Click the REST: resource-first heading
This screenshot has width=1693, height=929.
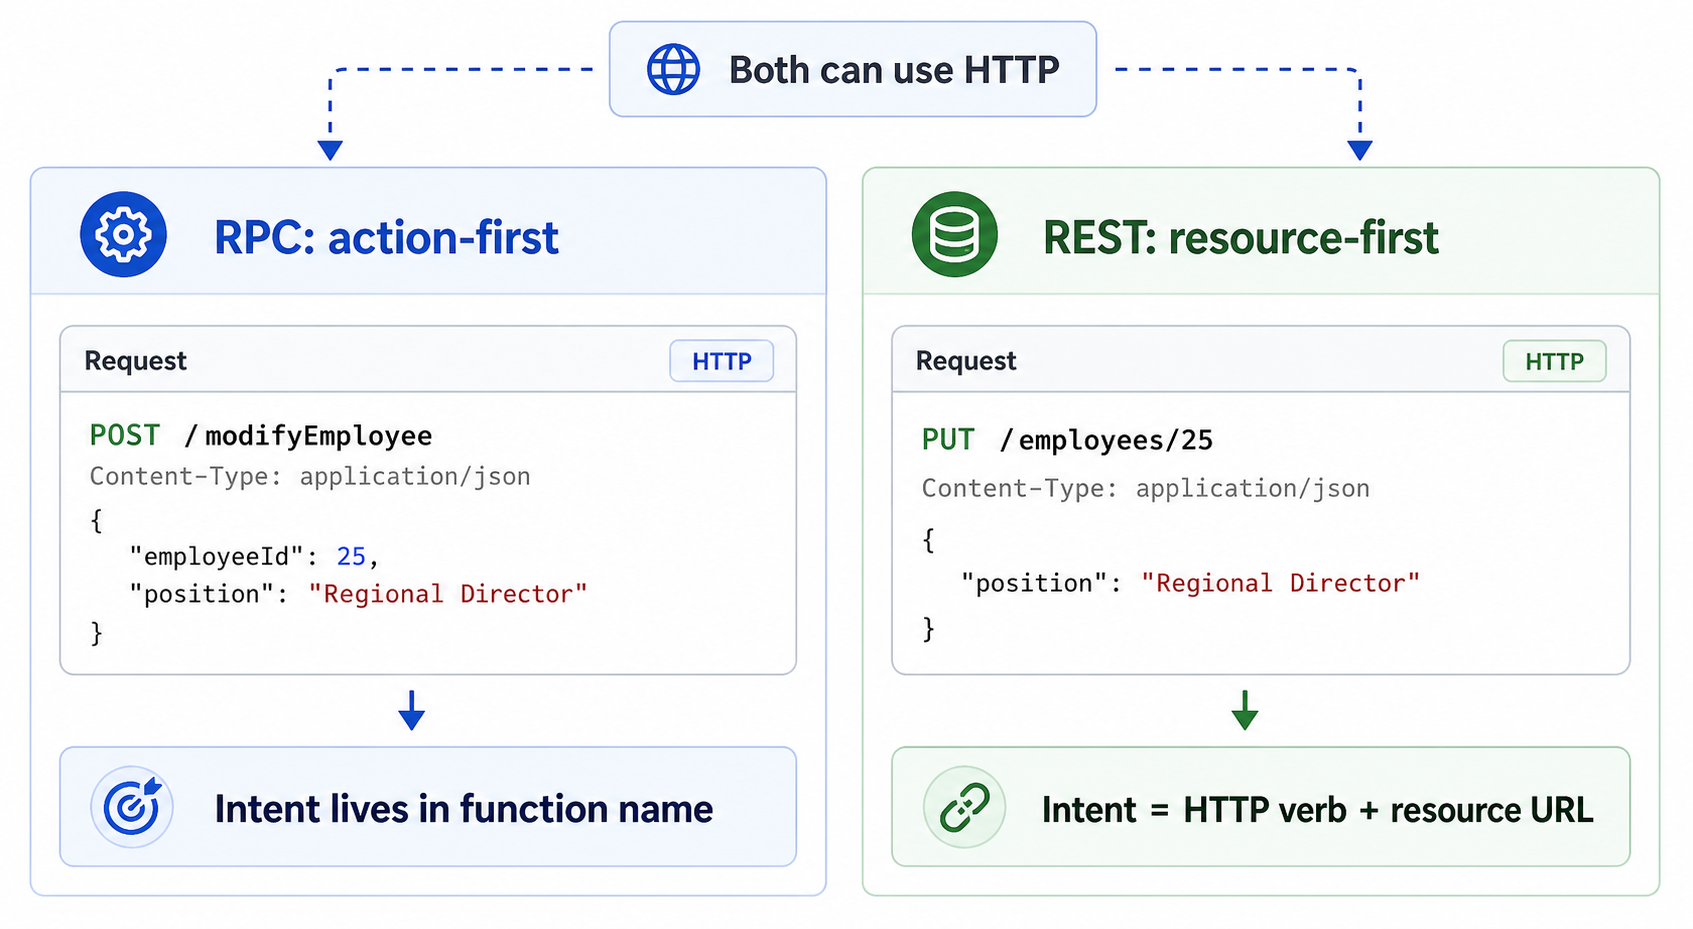click(x=1240, y=238)
